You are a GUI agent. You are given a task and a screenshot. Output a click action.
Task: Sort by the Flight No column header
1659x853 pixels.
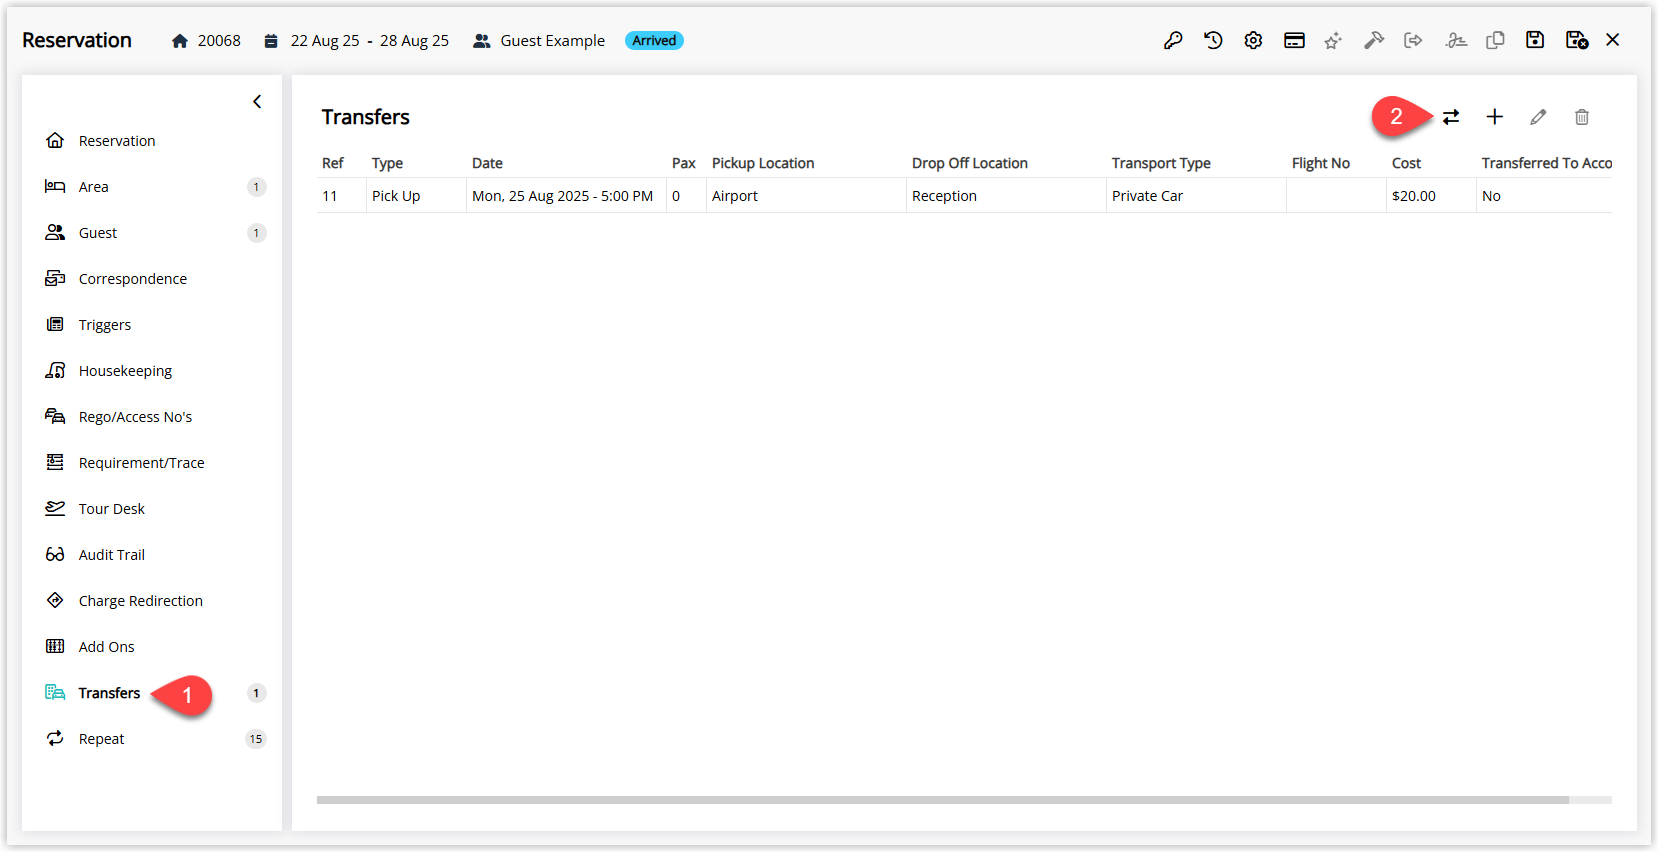coord(1320,163)
